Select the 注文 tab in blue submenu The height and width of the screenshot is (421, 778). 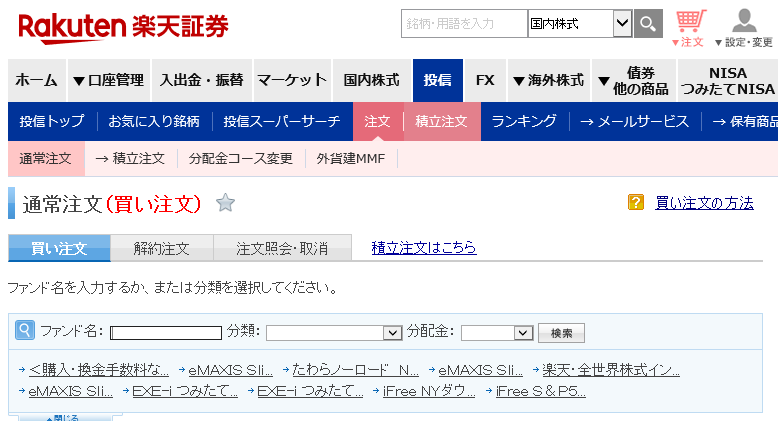click(378, 121)
